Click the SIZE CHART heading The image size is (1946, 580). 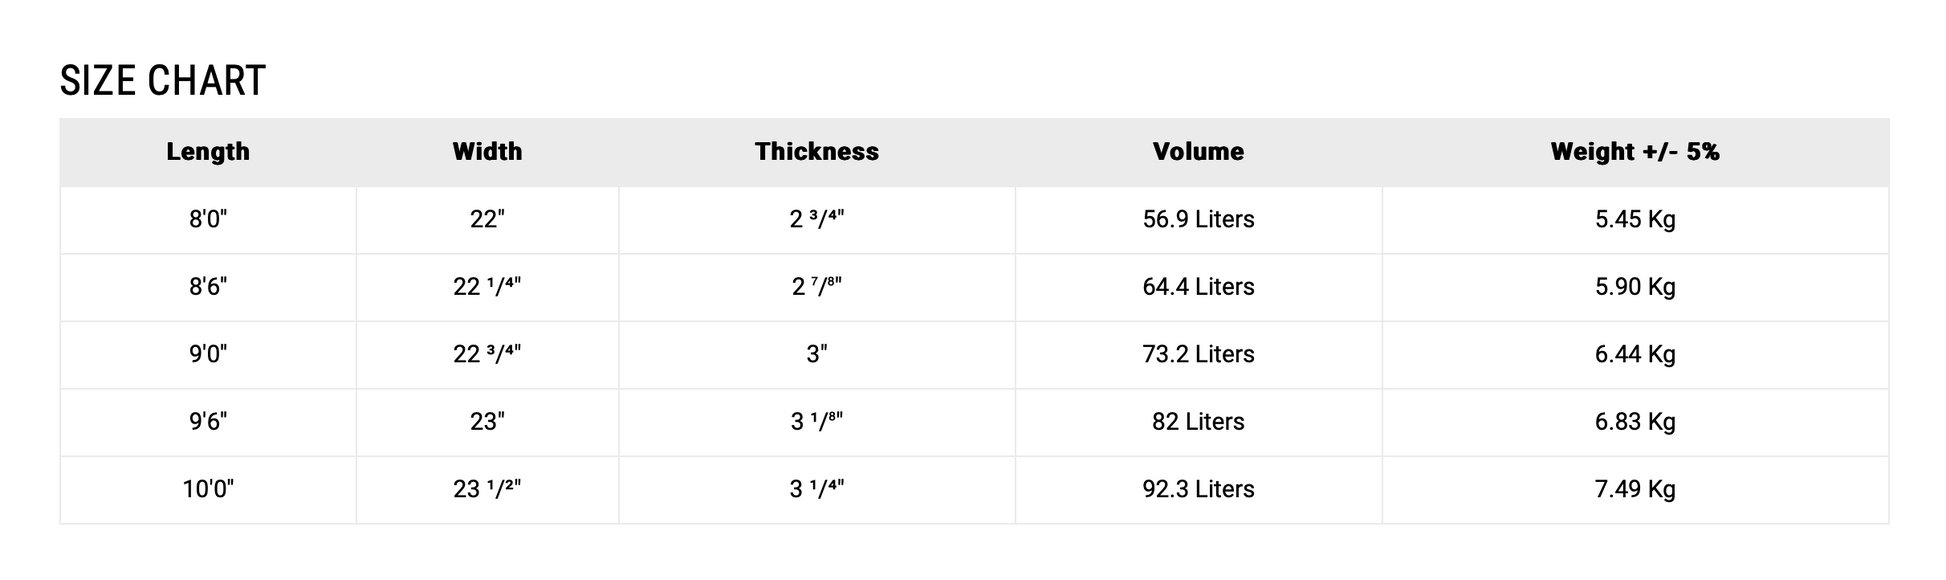coord(163,81)
